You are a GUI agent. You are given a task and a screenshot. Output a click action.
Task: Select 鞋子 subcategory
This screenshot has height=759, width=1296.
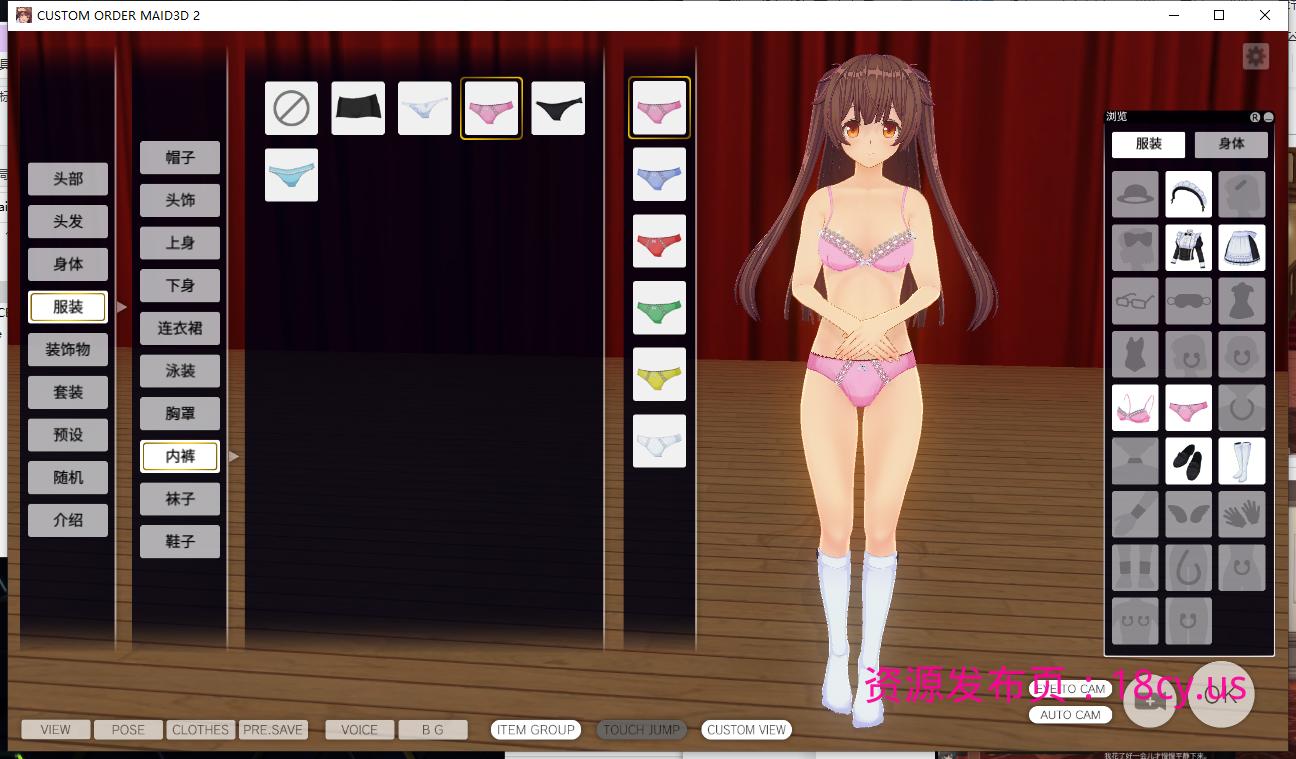tap(180, 541)
